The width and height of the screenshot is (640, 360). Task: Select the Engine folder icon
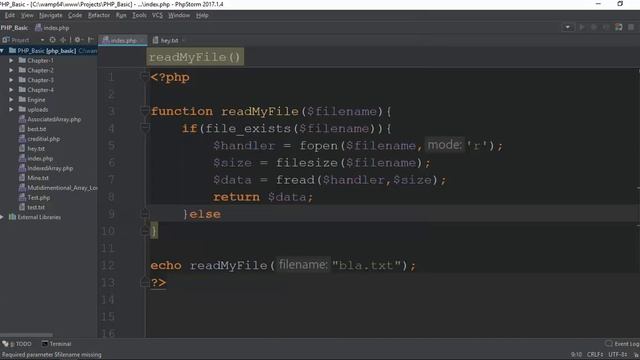(x=22, y=100)
